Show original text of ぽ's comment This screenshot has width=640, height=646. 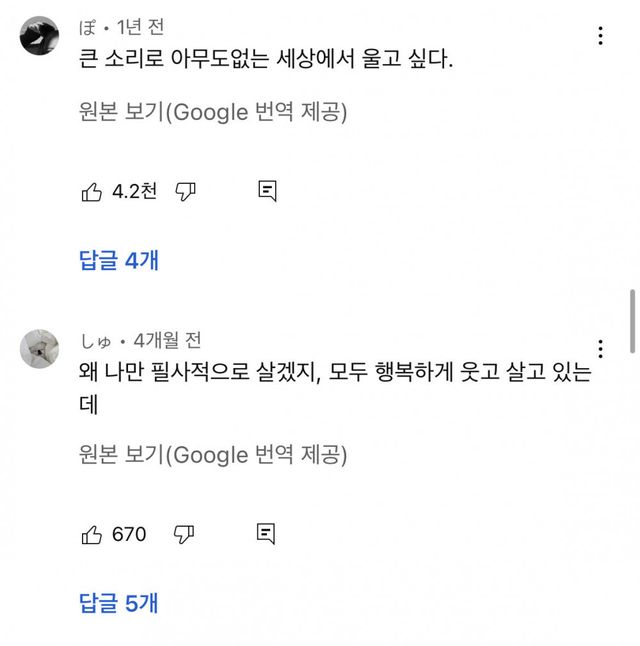(x=212, y=113)
